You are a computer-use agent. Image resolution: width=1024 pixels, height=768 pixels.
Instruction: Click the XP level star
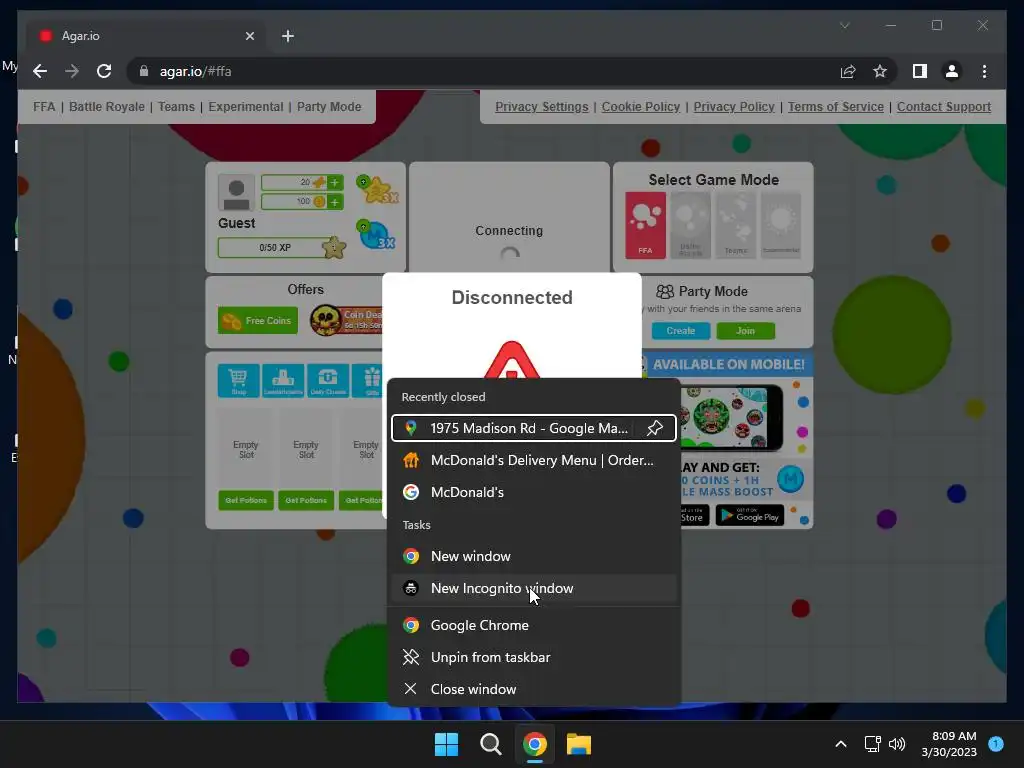pos(334,247)
